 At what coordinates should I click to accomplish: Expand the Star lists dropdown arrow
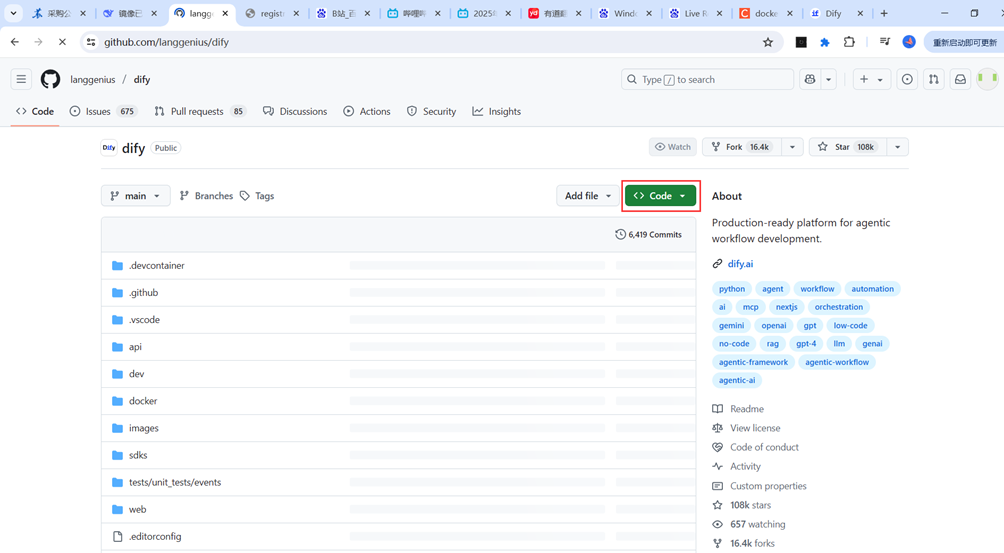898,147
